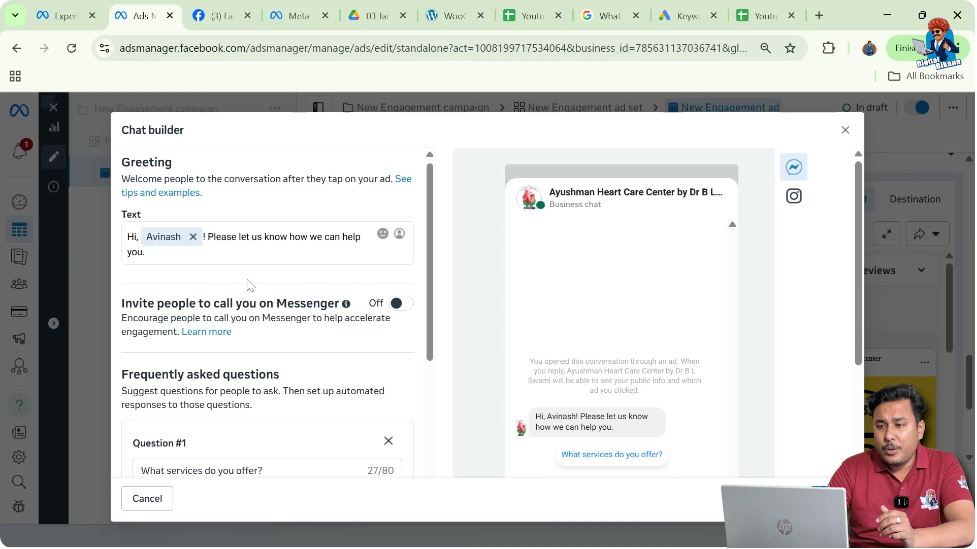Open Audiences people icon in sidebar
977x549 pixels.
pos(19,284)
